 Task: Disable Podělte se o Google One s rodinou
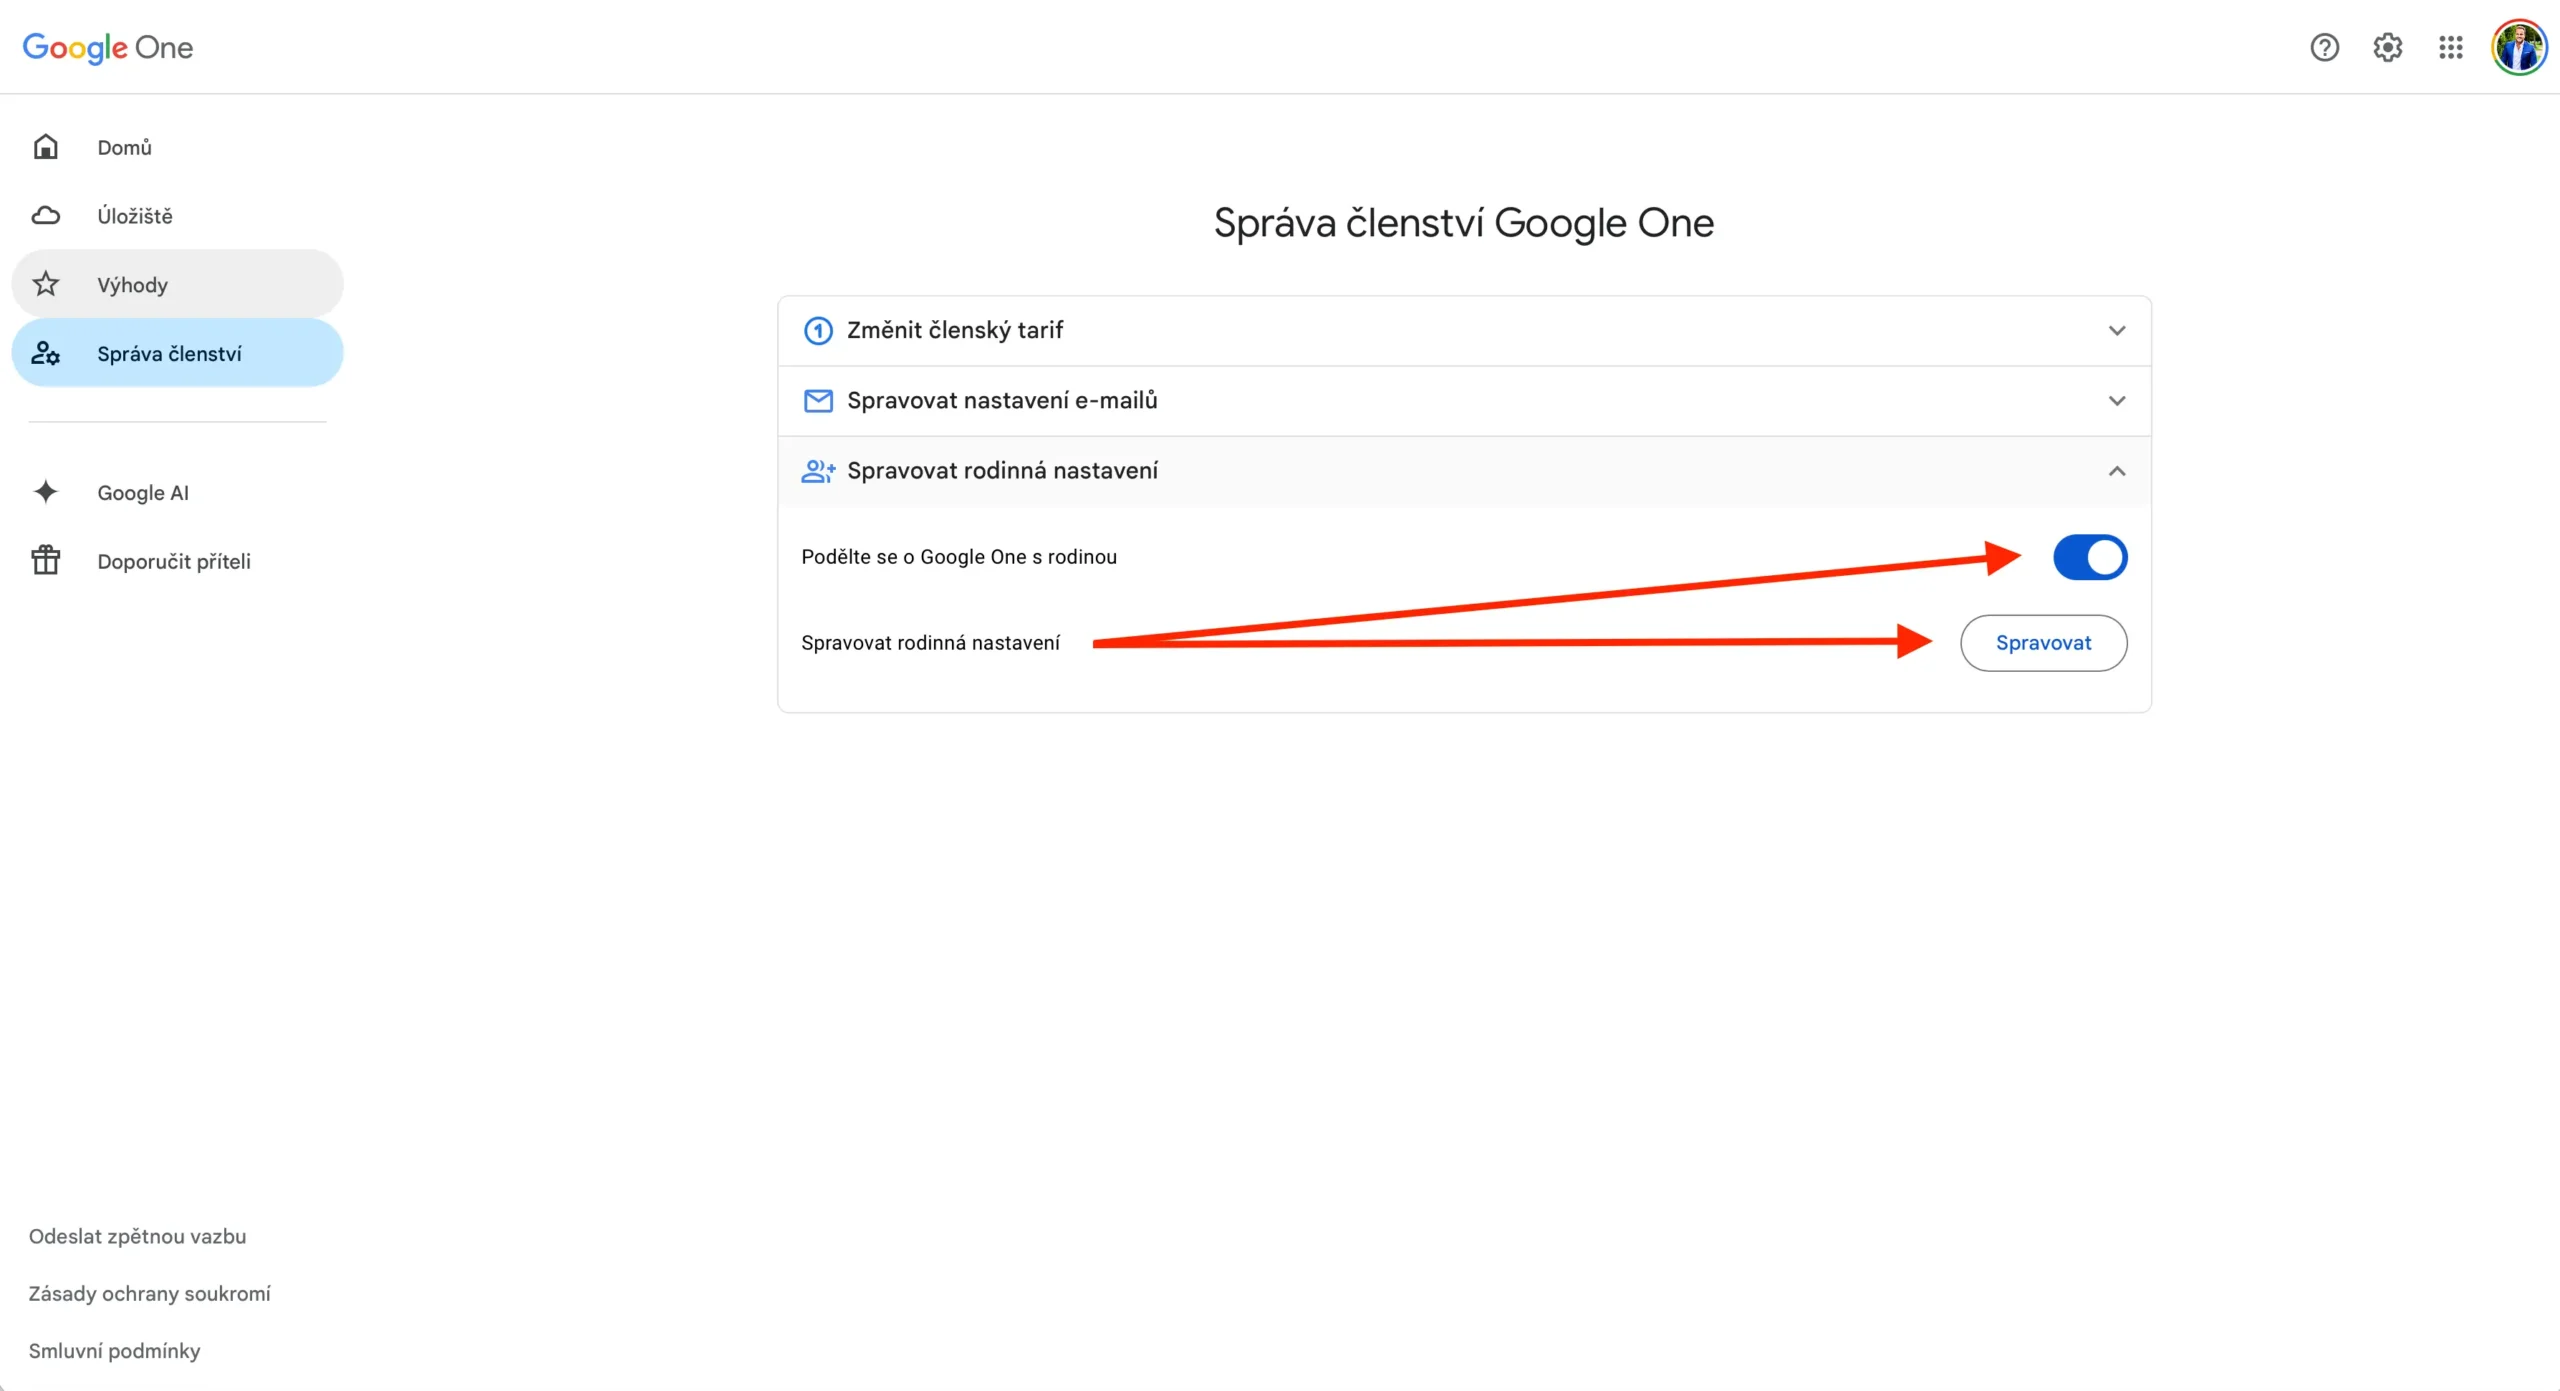click(x=2089, y=557)
